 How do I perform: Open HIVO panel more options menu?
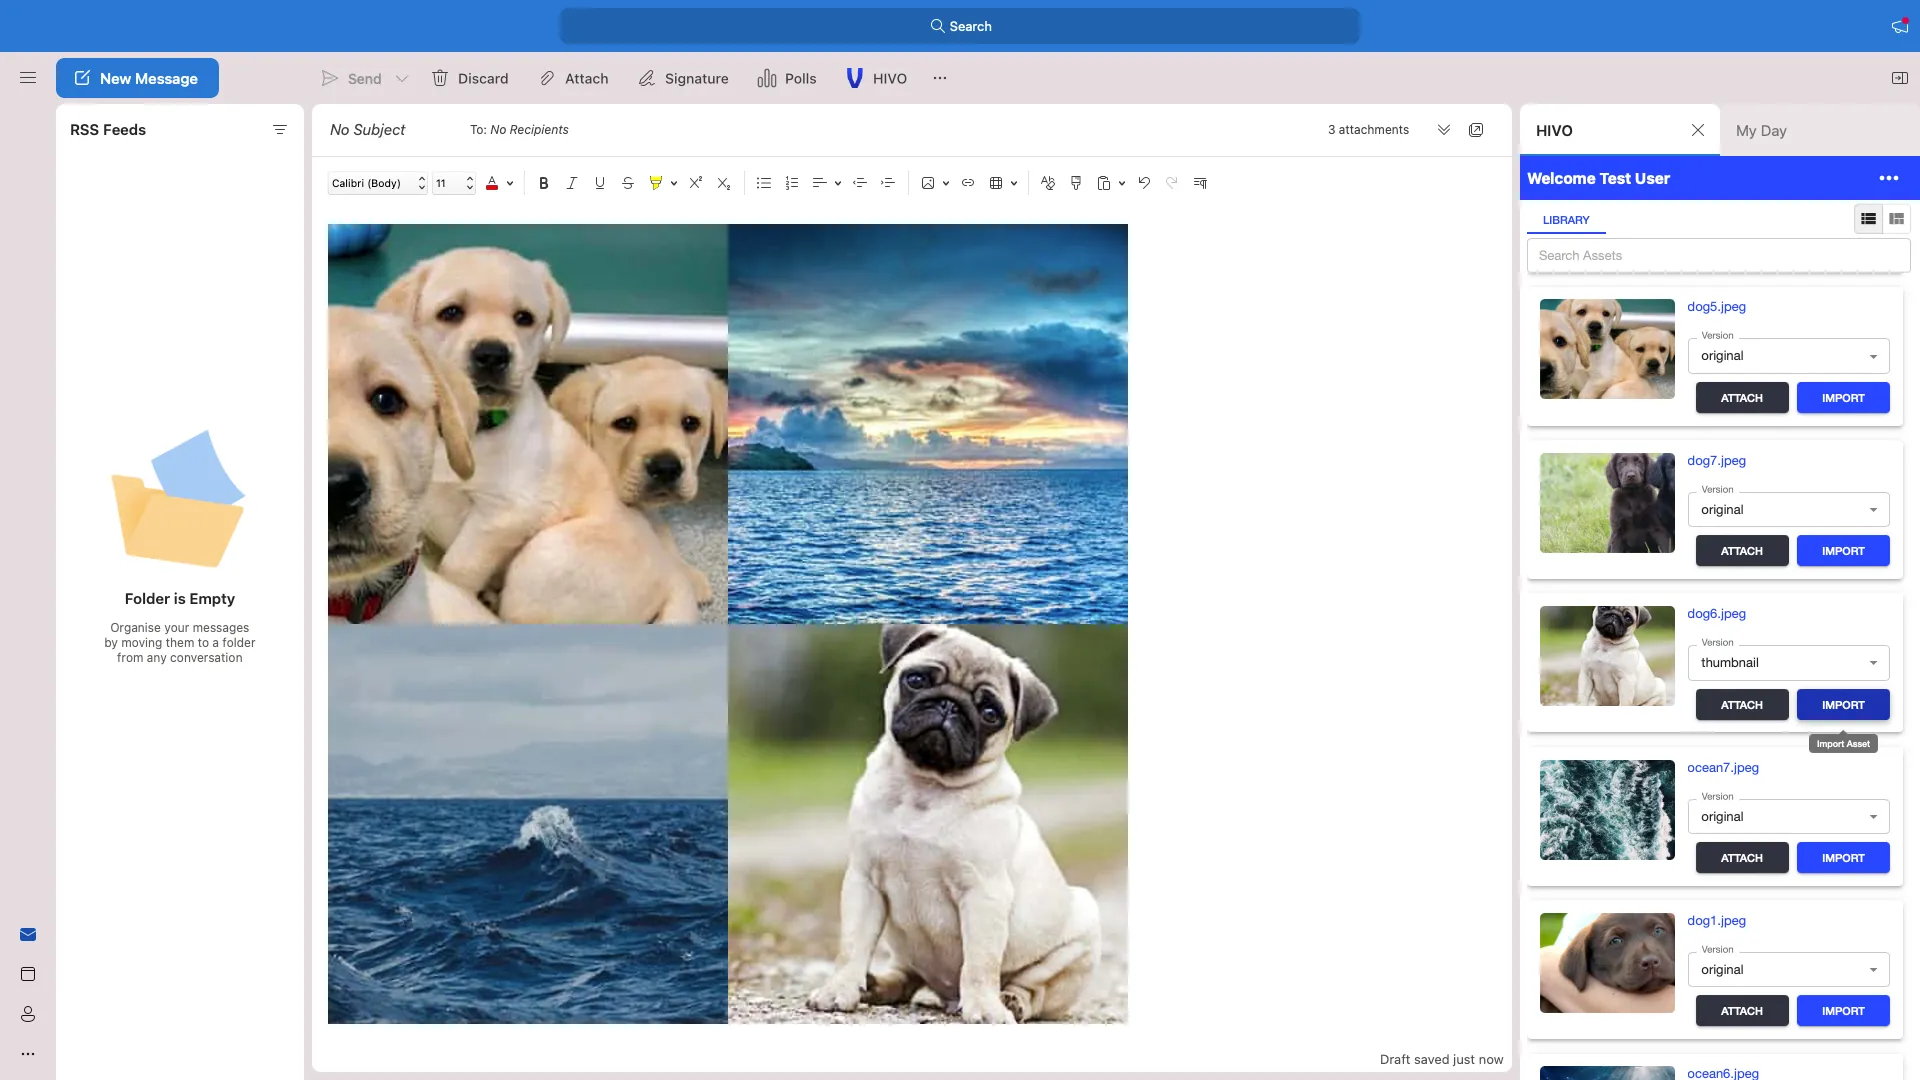[x=1889, y=178]
